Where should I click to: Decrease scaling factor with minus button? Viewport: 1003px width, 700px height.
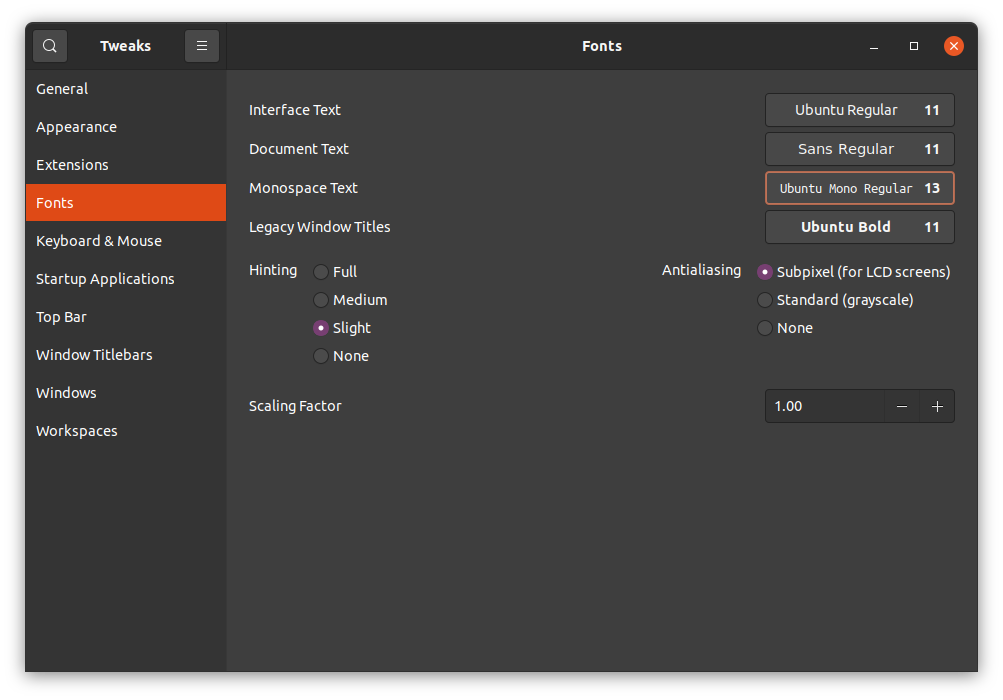pos(902,406)
